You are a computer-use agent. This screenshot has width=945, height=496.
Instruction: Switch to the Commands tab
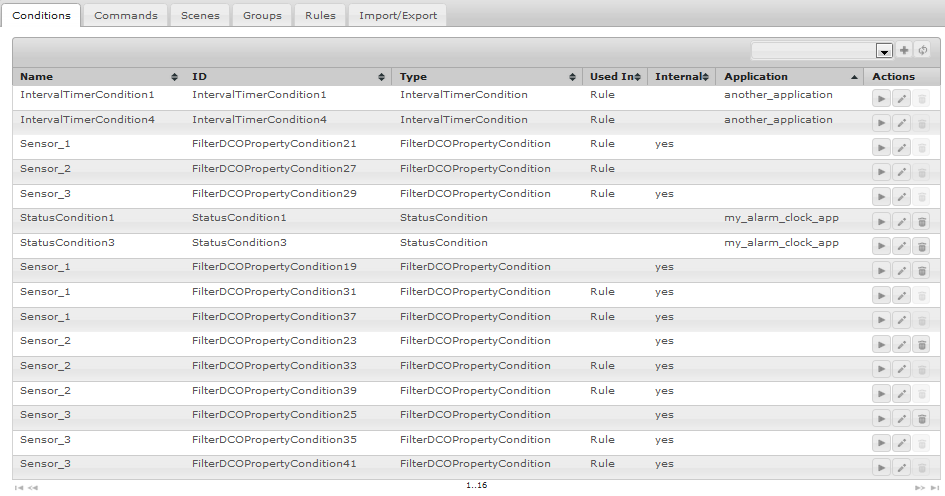click(126, 15)
